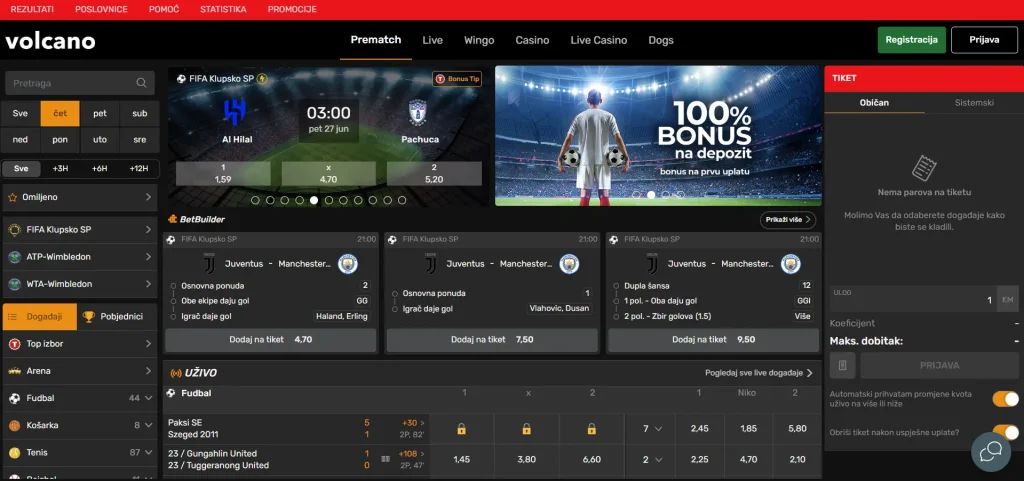Screen dimensions: 1024x481
Task: Click the Registracija button
Action: coord(912,40)
